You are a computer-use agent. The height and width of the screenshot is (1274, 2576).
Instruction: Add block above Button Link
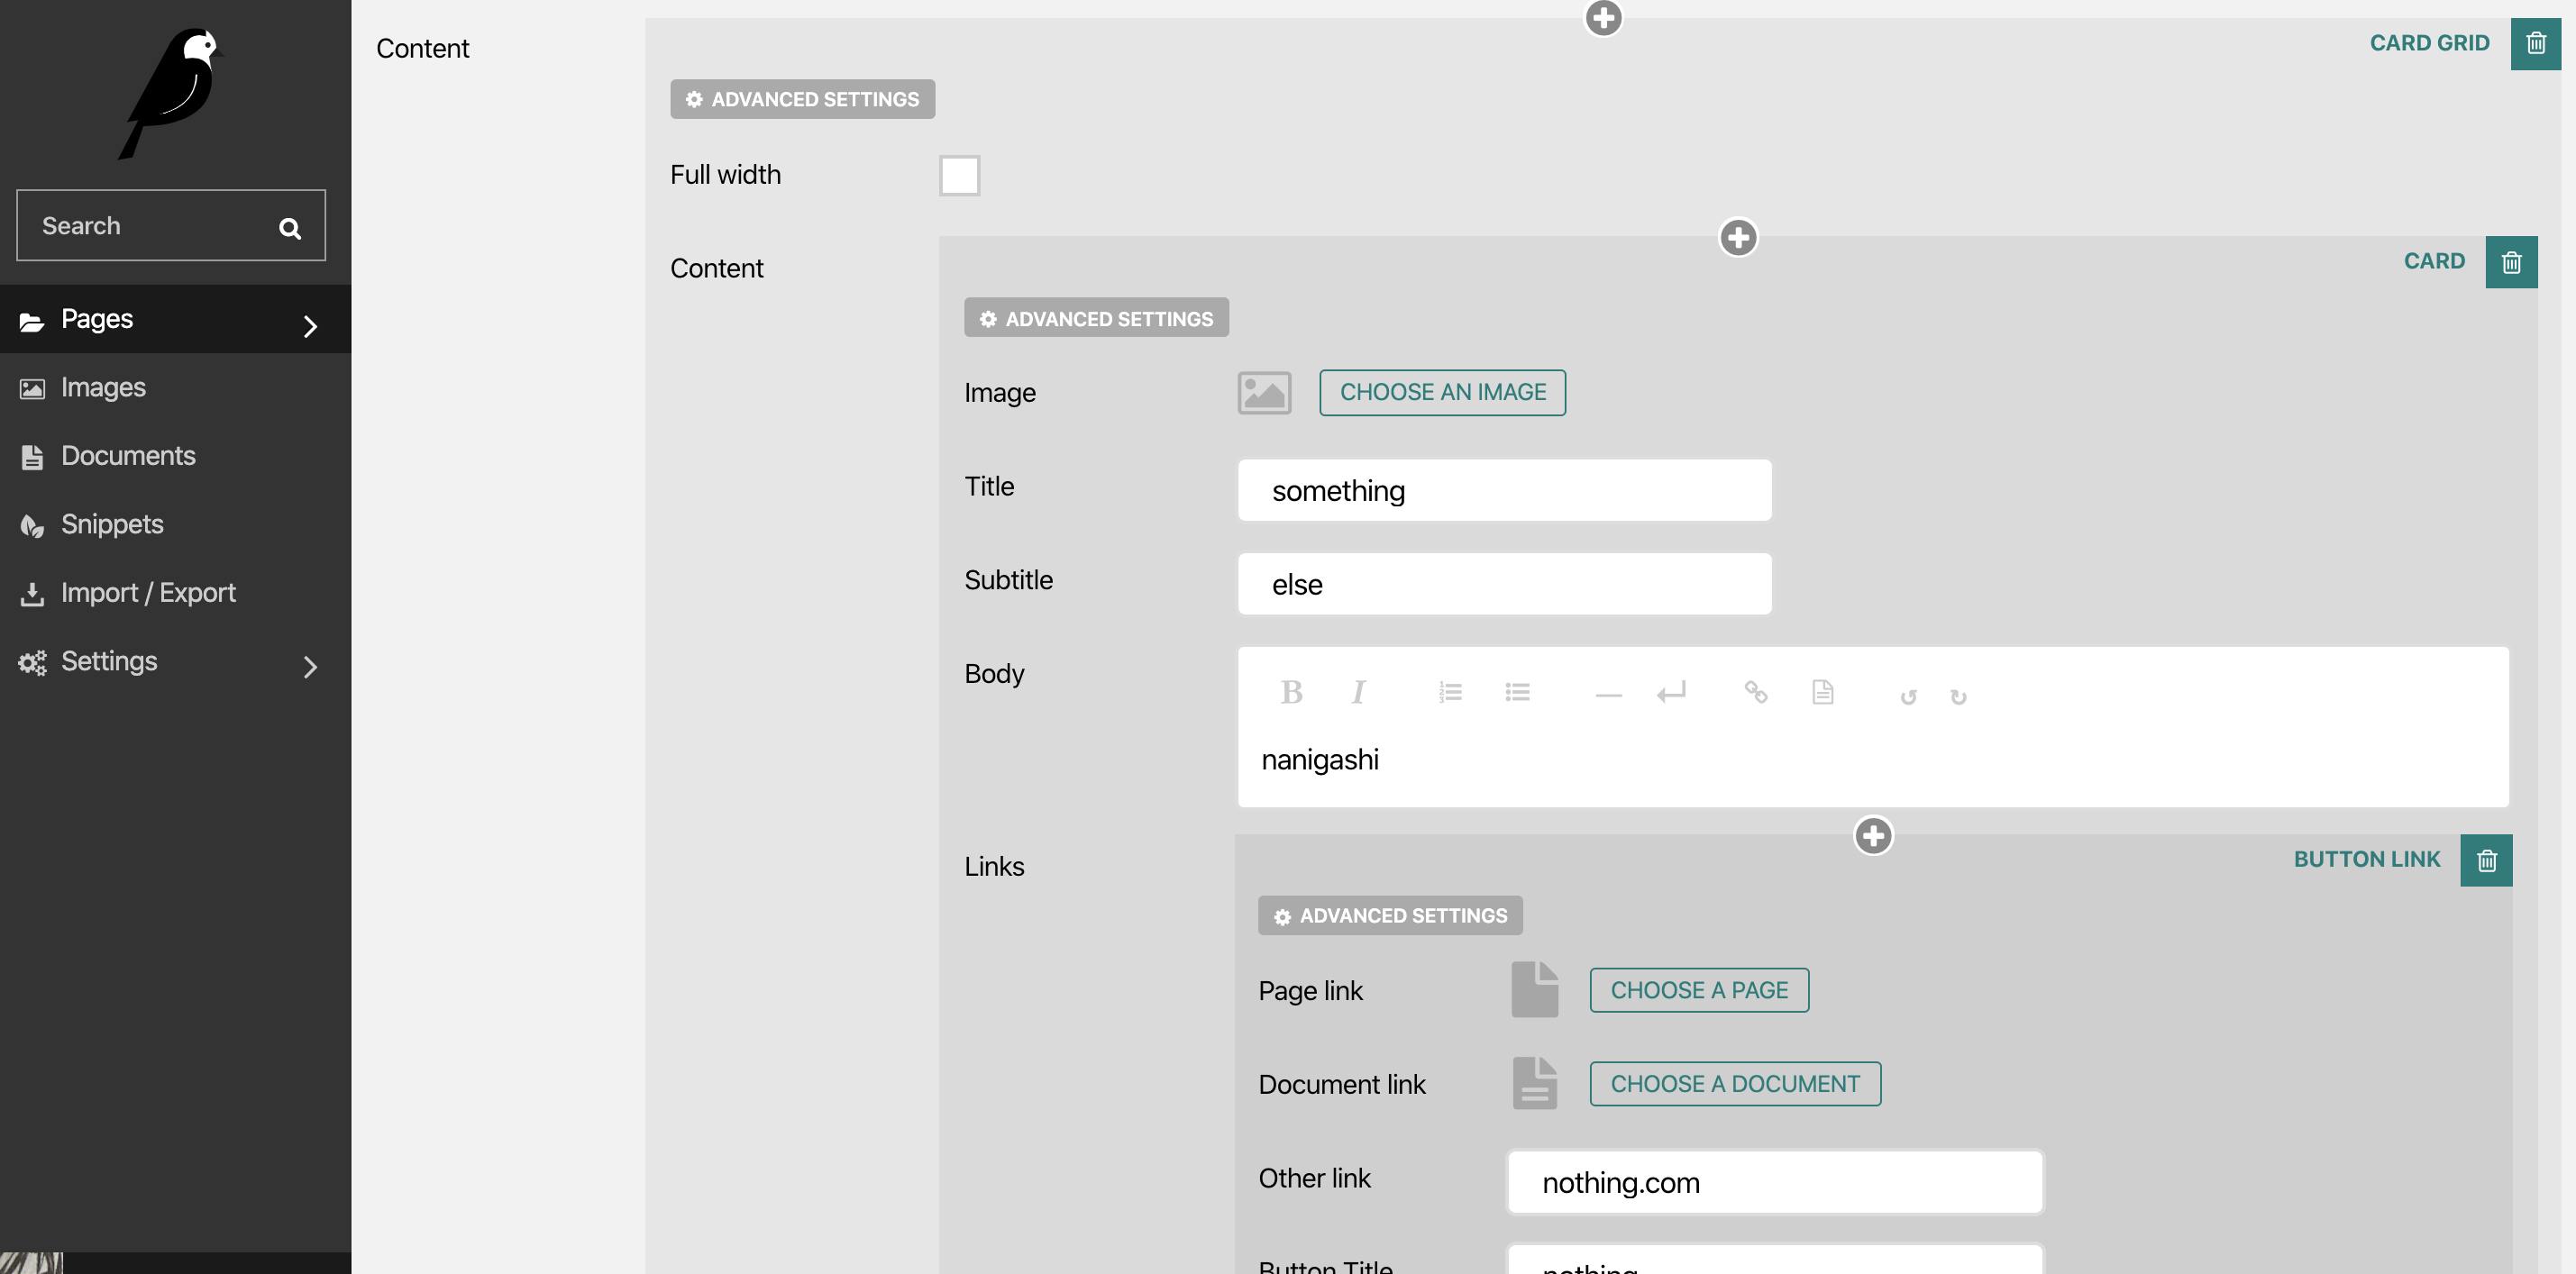point(1873,836)
